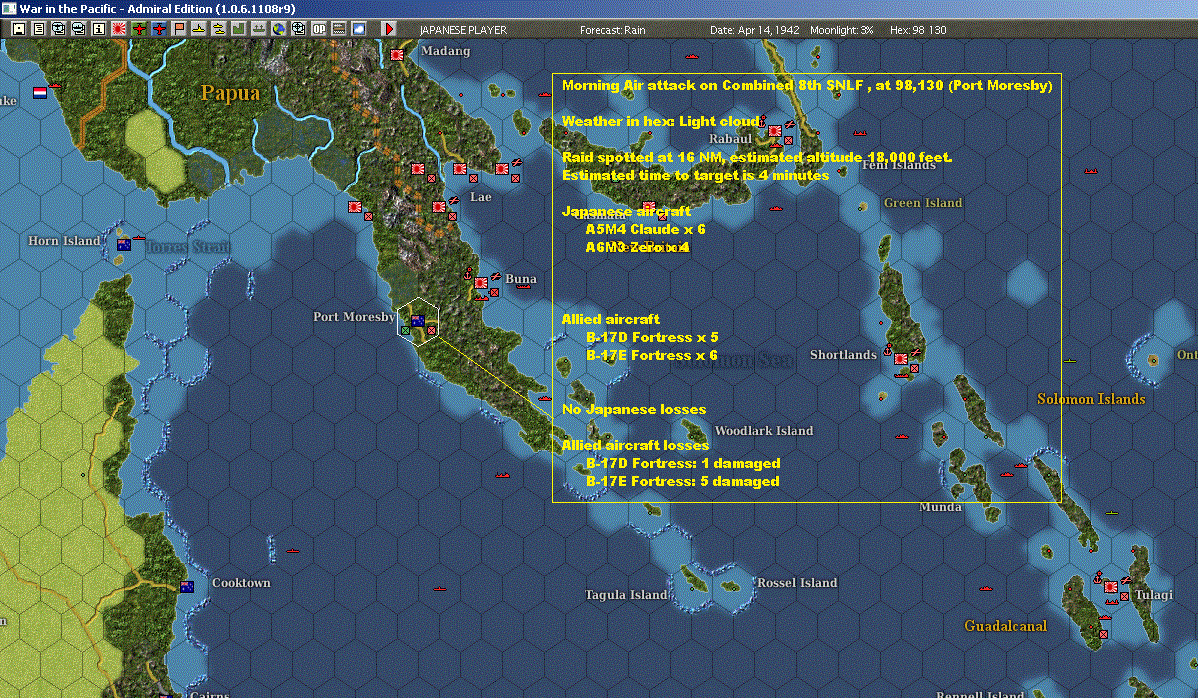Screen dimensions: 1198x698
Task: Click the striped list toolbar icon
Action: click(338, 29)
